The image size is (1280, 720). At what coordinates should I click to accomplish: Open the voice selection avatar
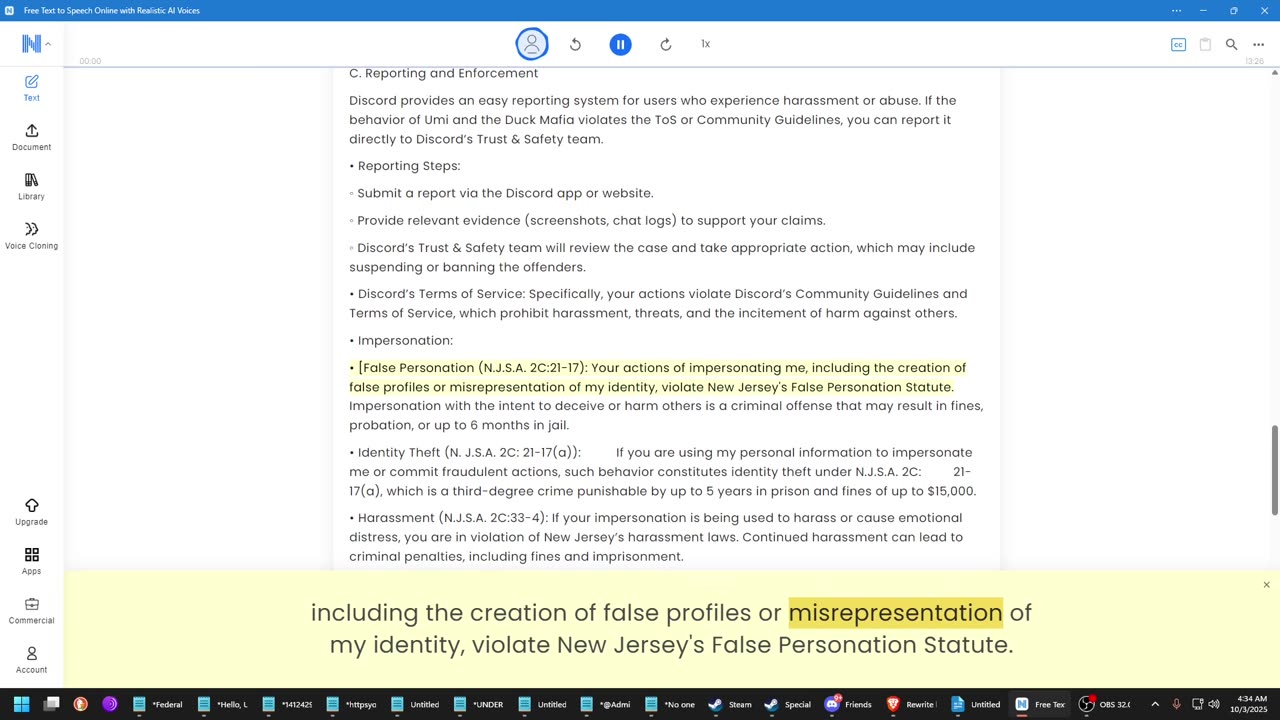(532, 44)
